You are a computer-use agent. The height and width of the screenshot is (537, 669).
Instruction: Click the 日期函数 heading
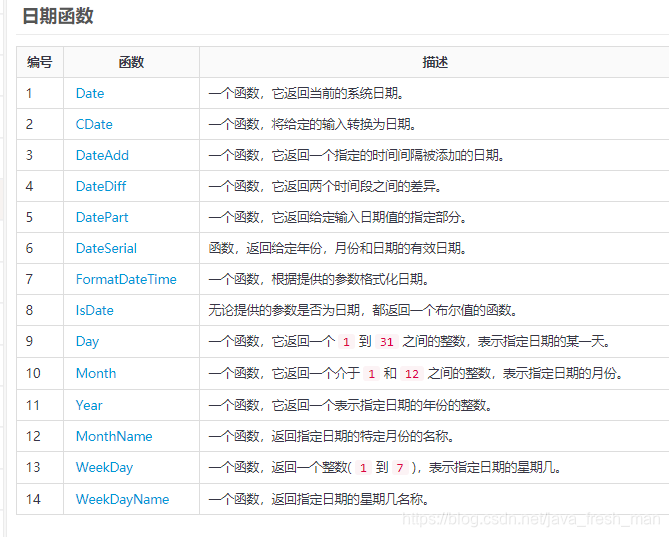[x=58, y=16]
